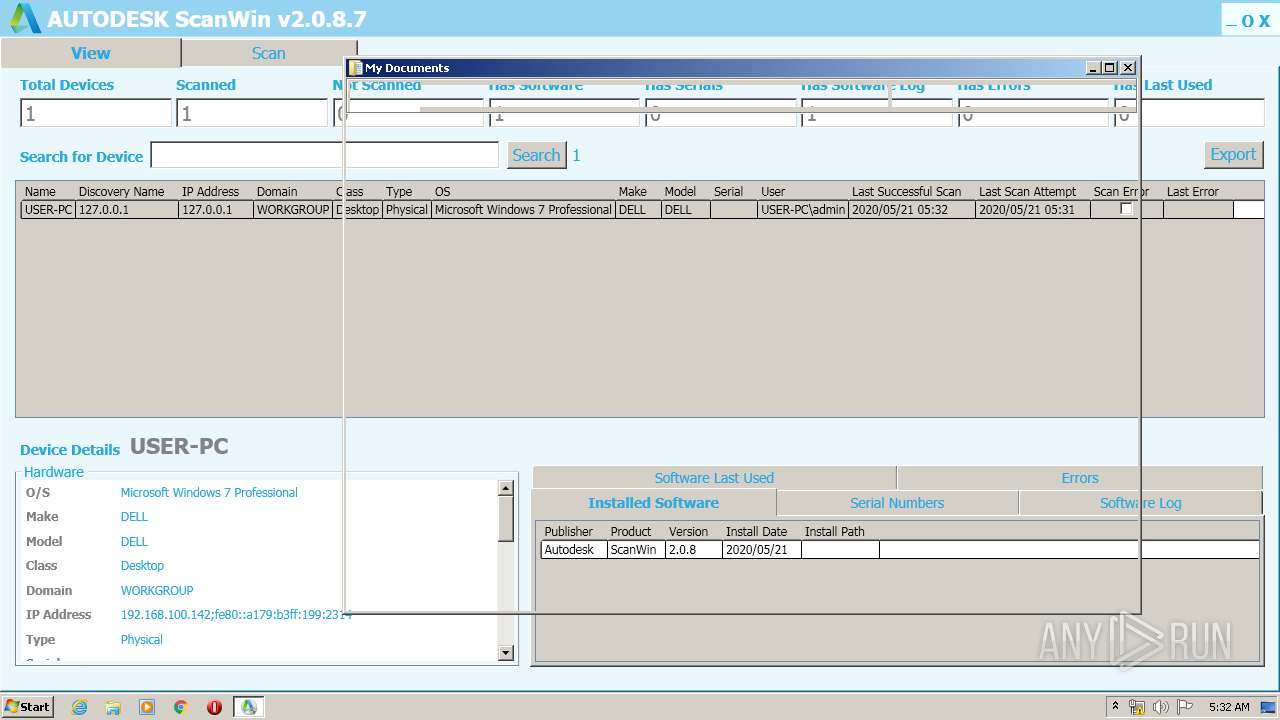The height and width of the screenshot is (720, 1280).
Task: Select the 2.0.8 version cell
Action: point(694,550)
